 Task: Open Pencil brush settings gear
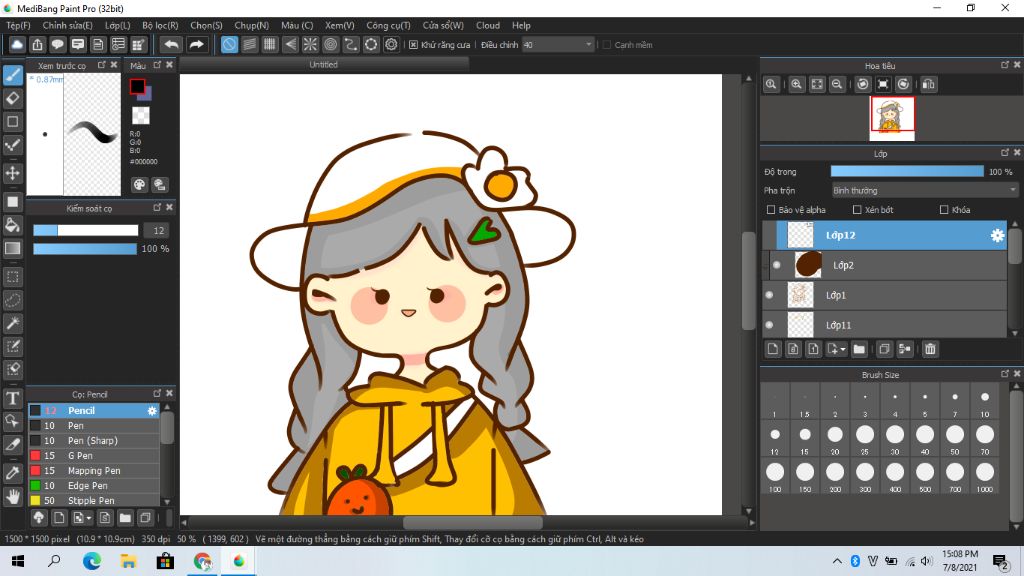click(152, 411)
